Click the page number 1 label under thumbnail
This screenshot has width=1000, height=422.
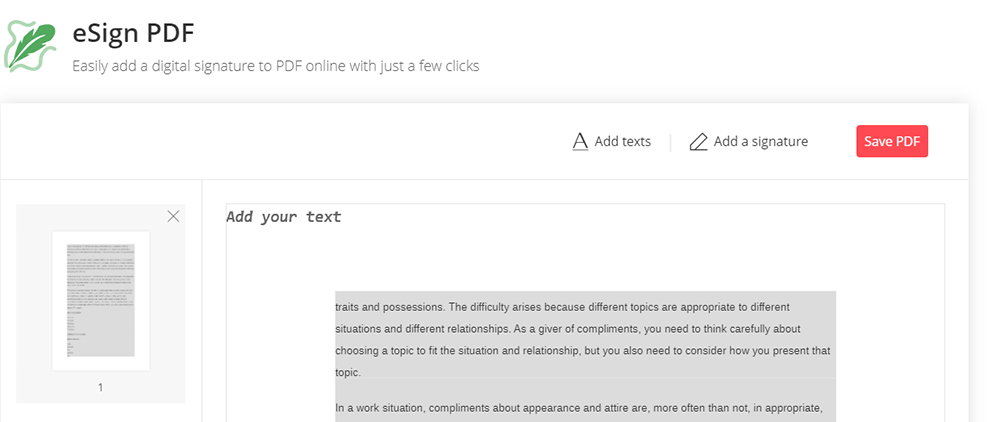click(x=100, y=387)
